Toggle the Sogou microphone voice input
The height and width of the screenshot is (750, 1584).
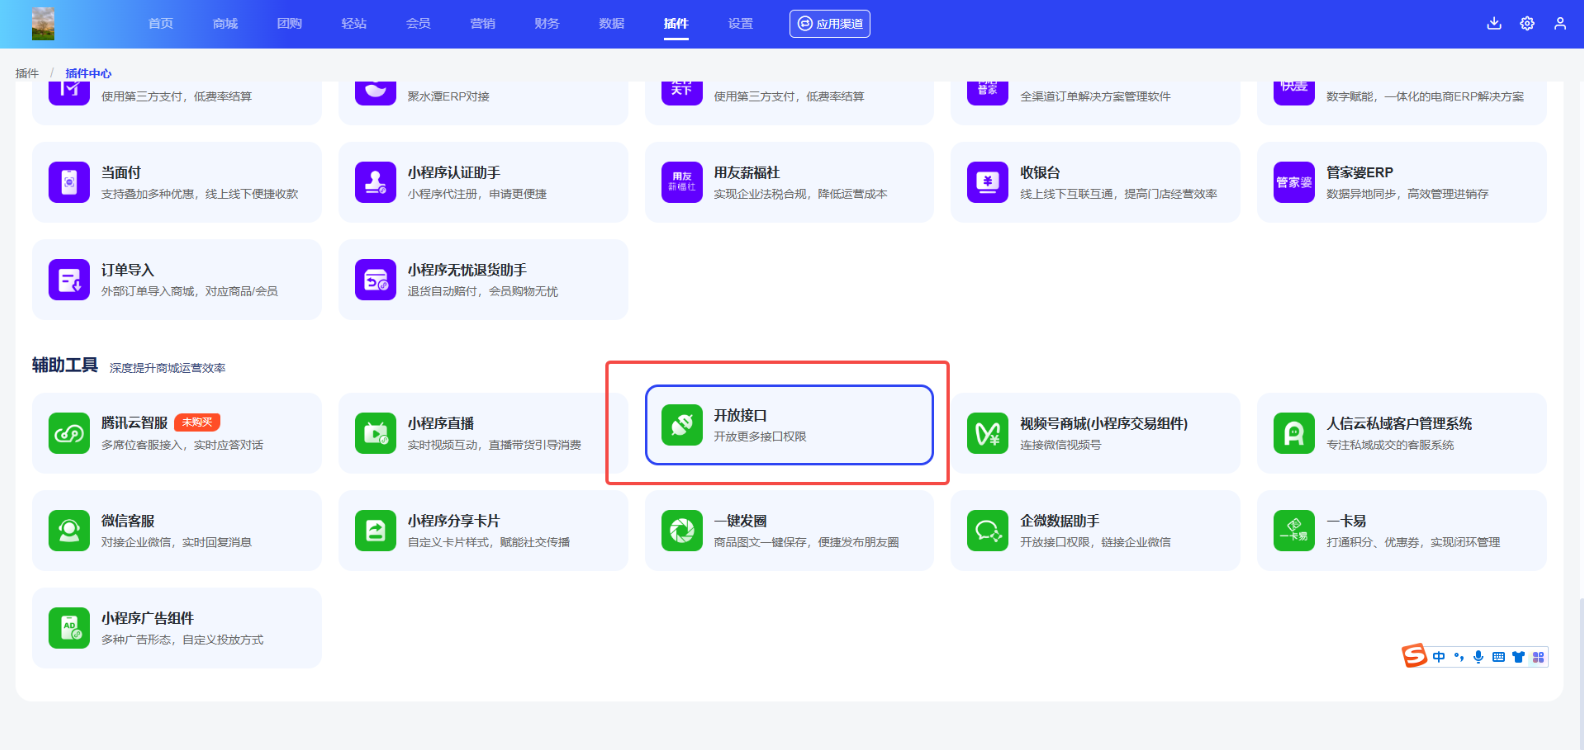pyautogui.click(x=1478, y=657)
